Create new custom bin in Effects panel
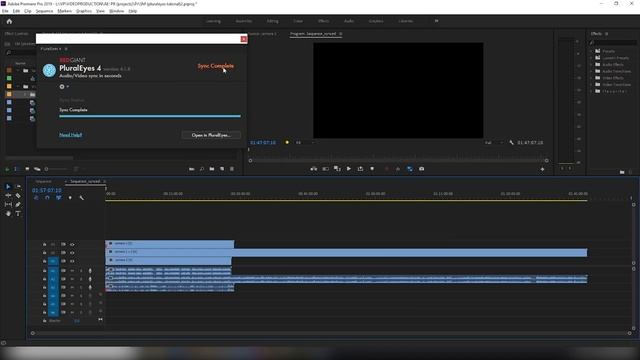 click(x=622, y=172)
